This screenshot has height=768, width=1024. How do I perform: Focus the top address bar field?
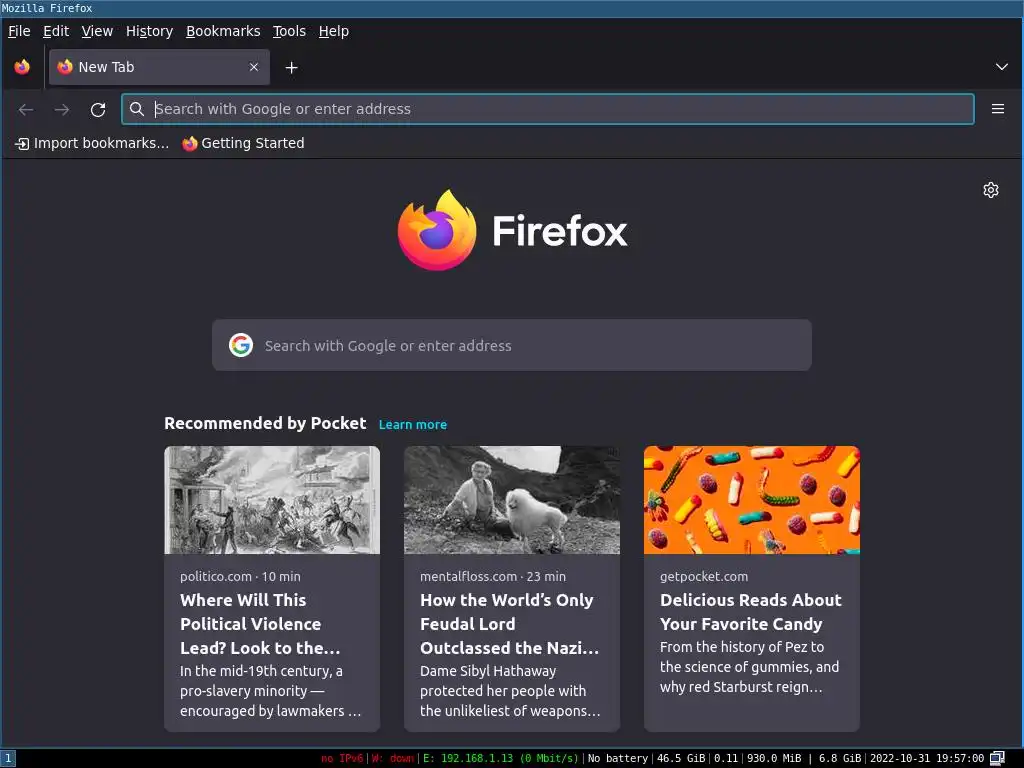click(547, 109)
